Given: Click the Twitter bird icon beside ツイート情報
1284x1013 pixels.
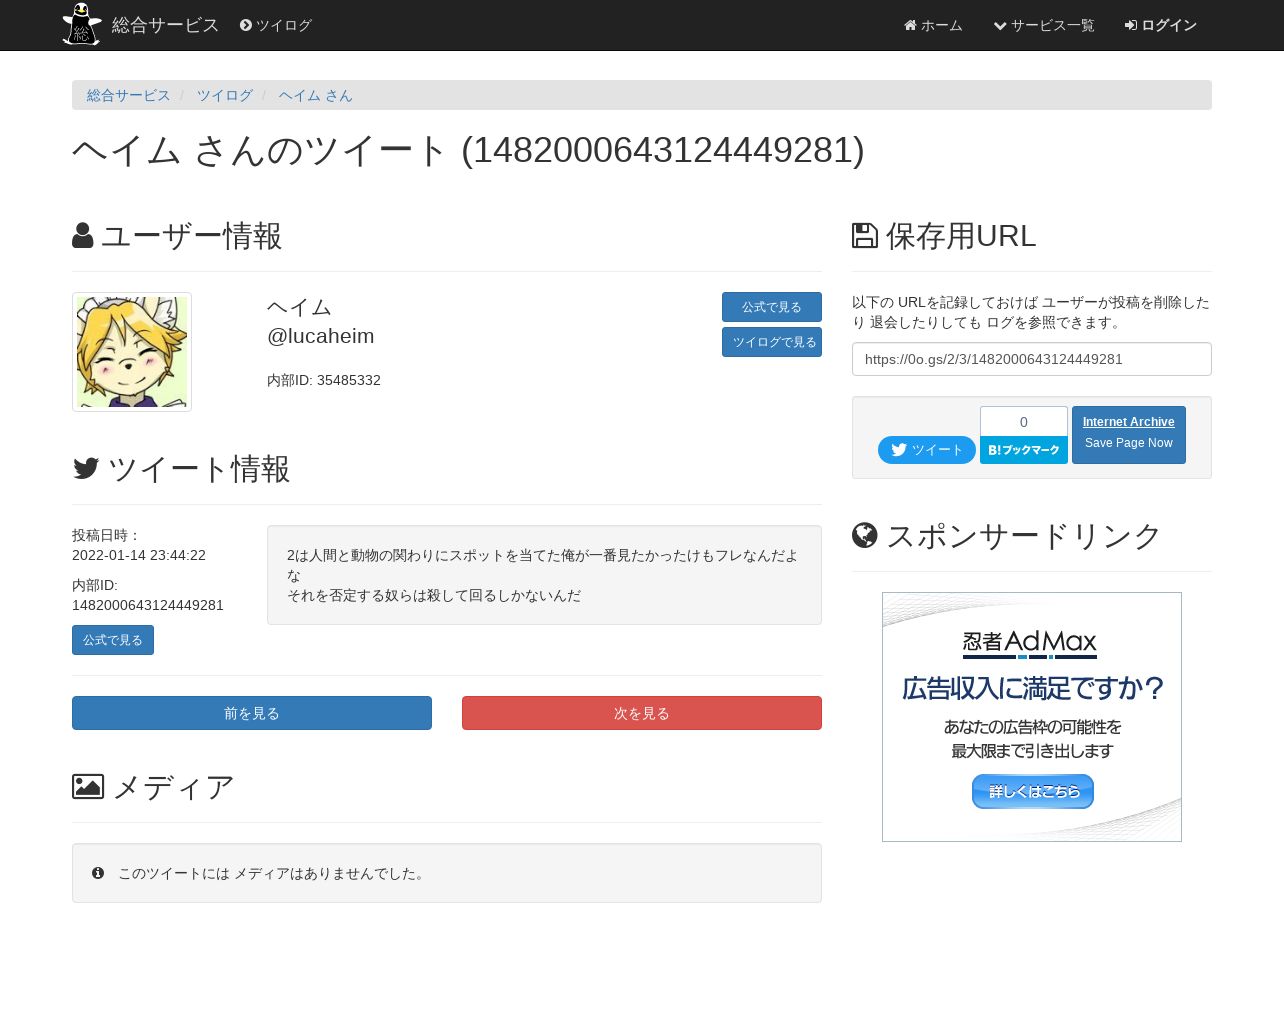Looking at the screenshot, I should tap(86, 468).
